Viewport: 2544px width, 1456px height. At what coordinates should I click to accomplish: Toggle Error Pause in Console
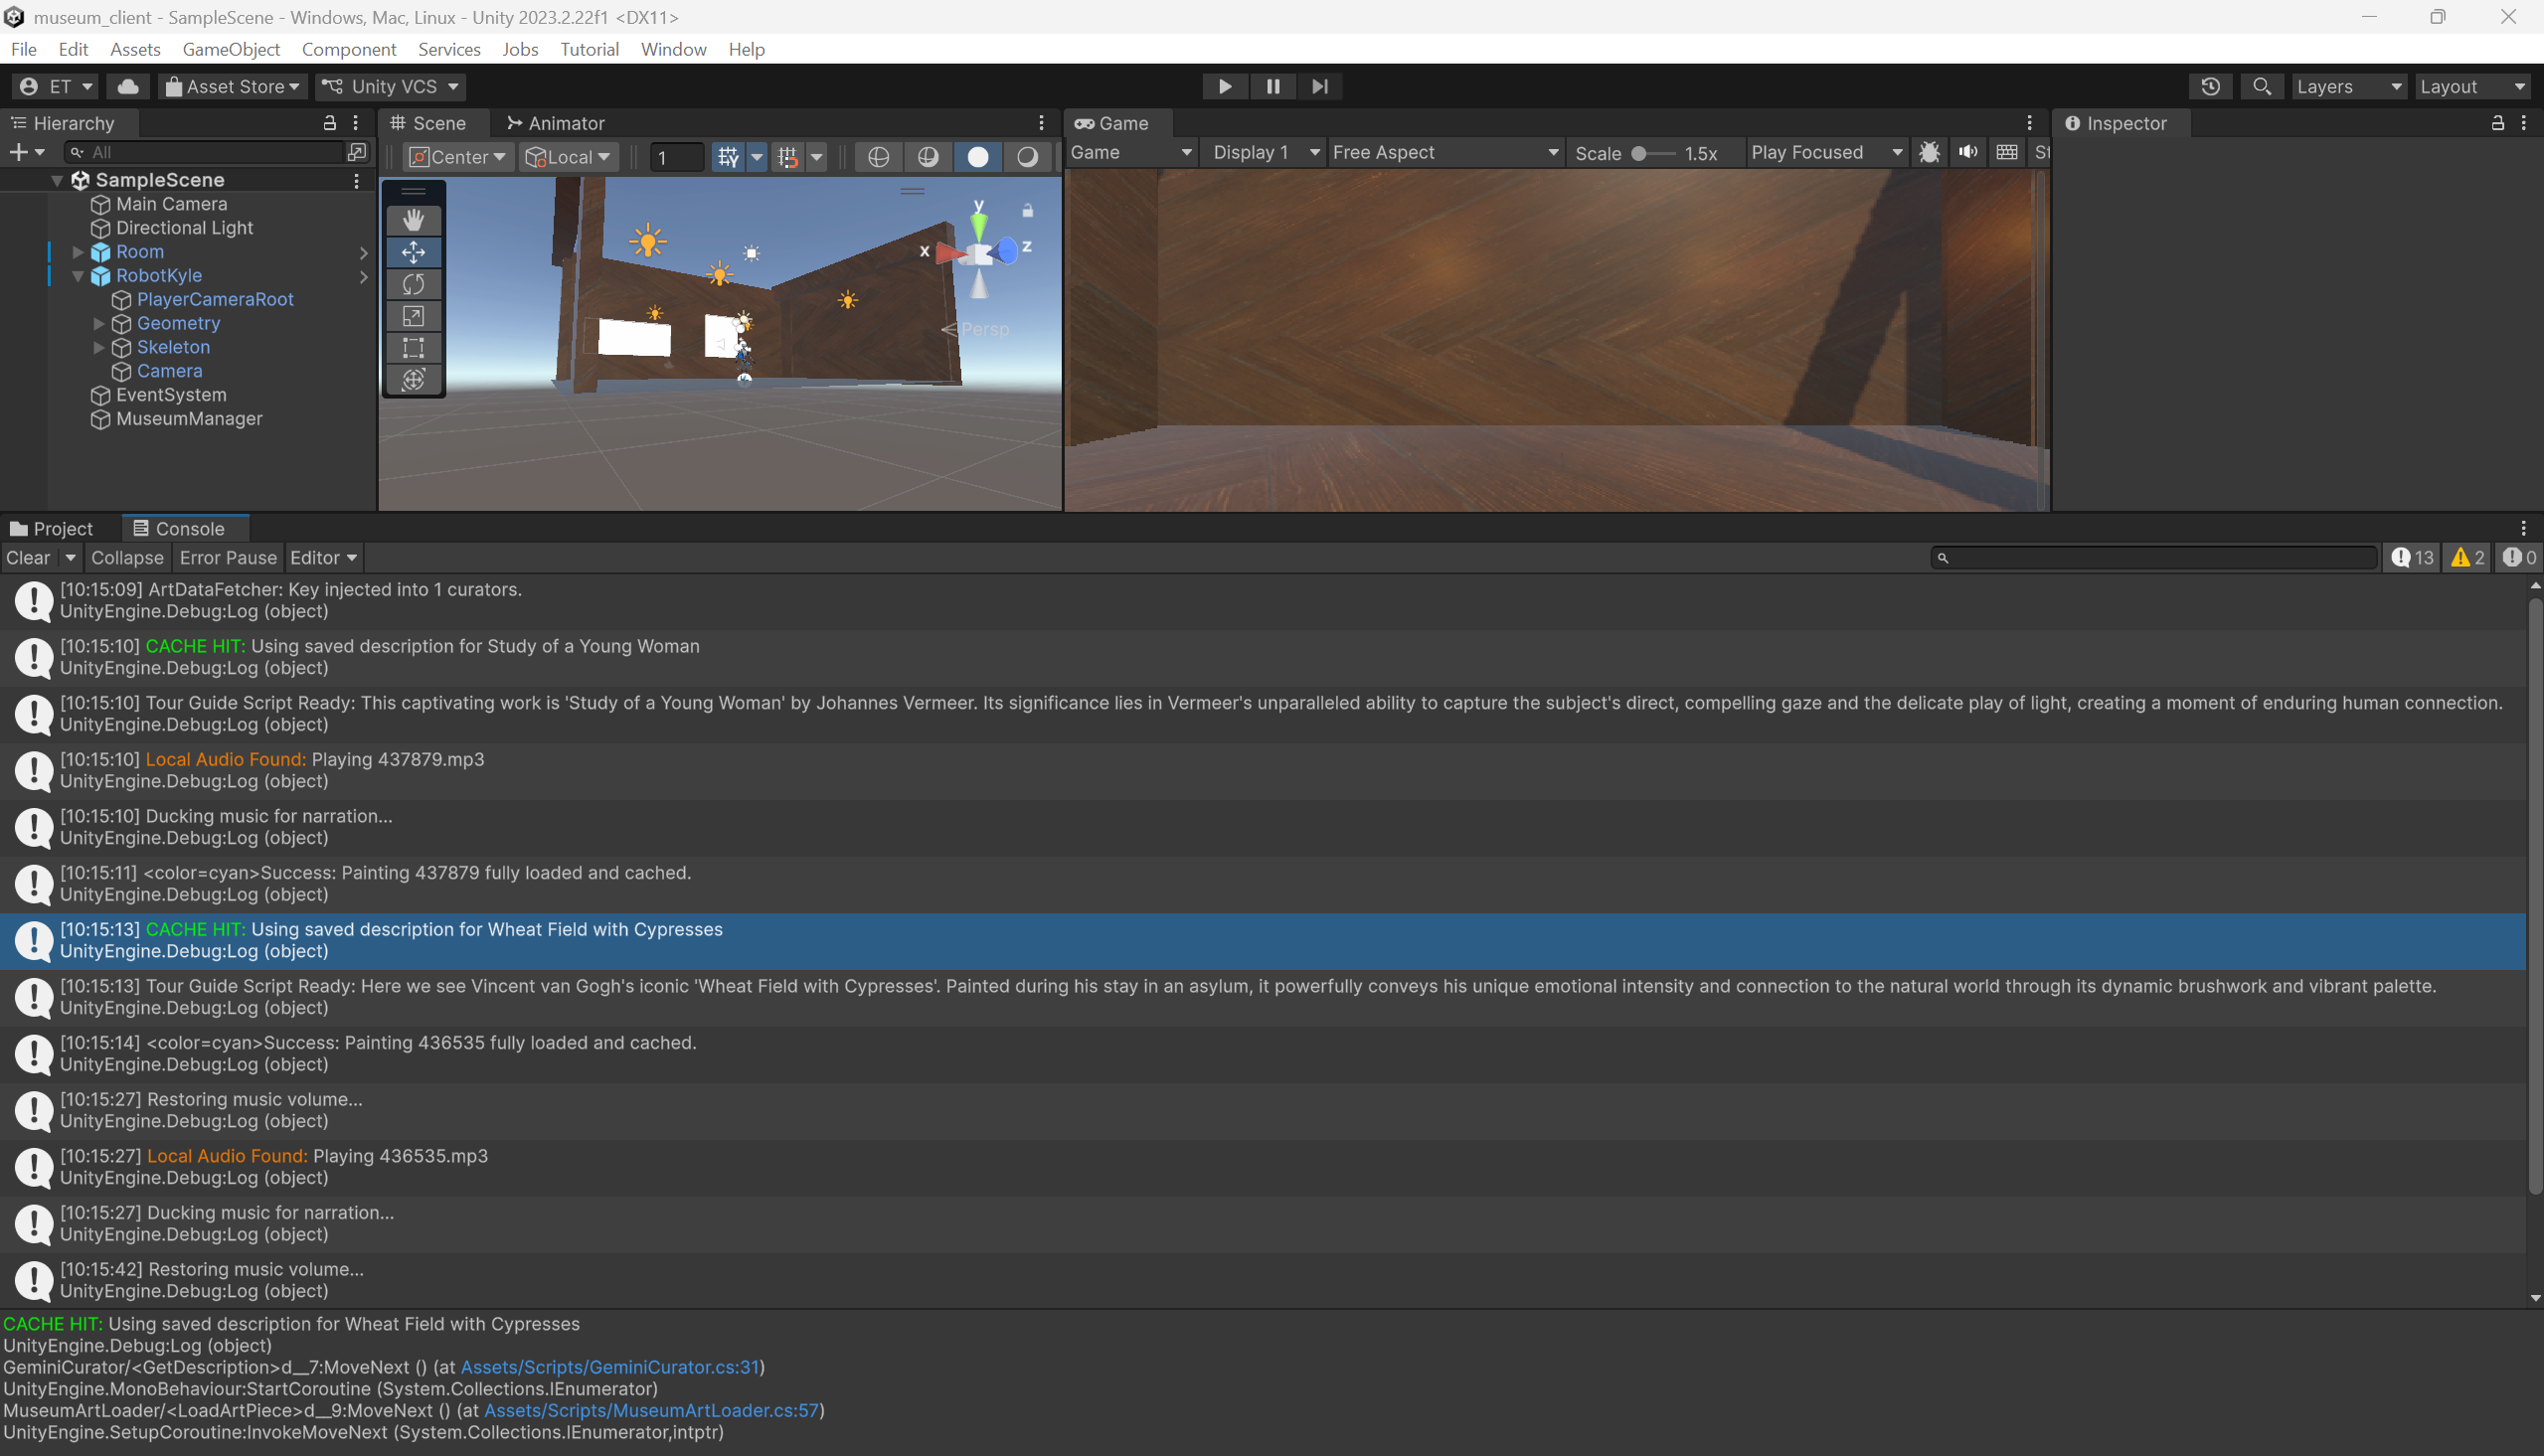[x=228, y=558]
